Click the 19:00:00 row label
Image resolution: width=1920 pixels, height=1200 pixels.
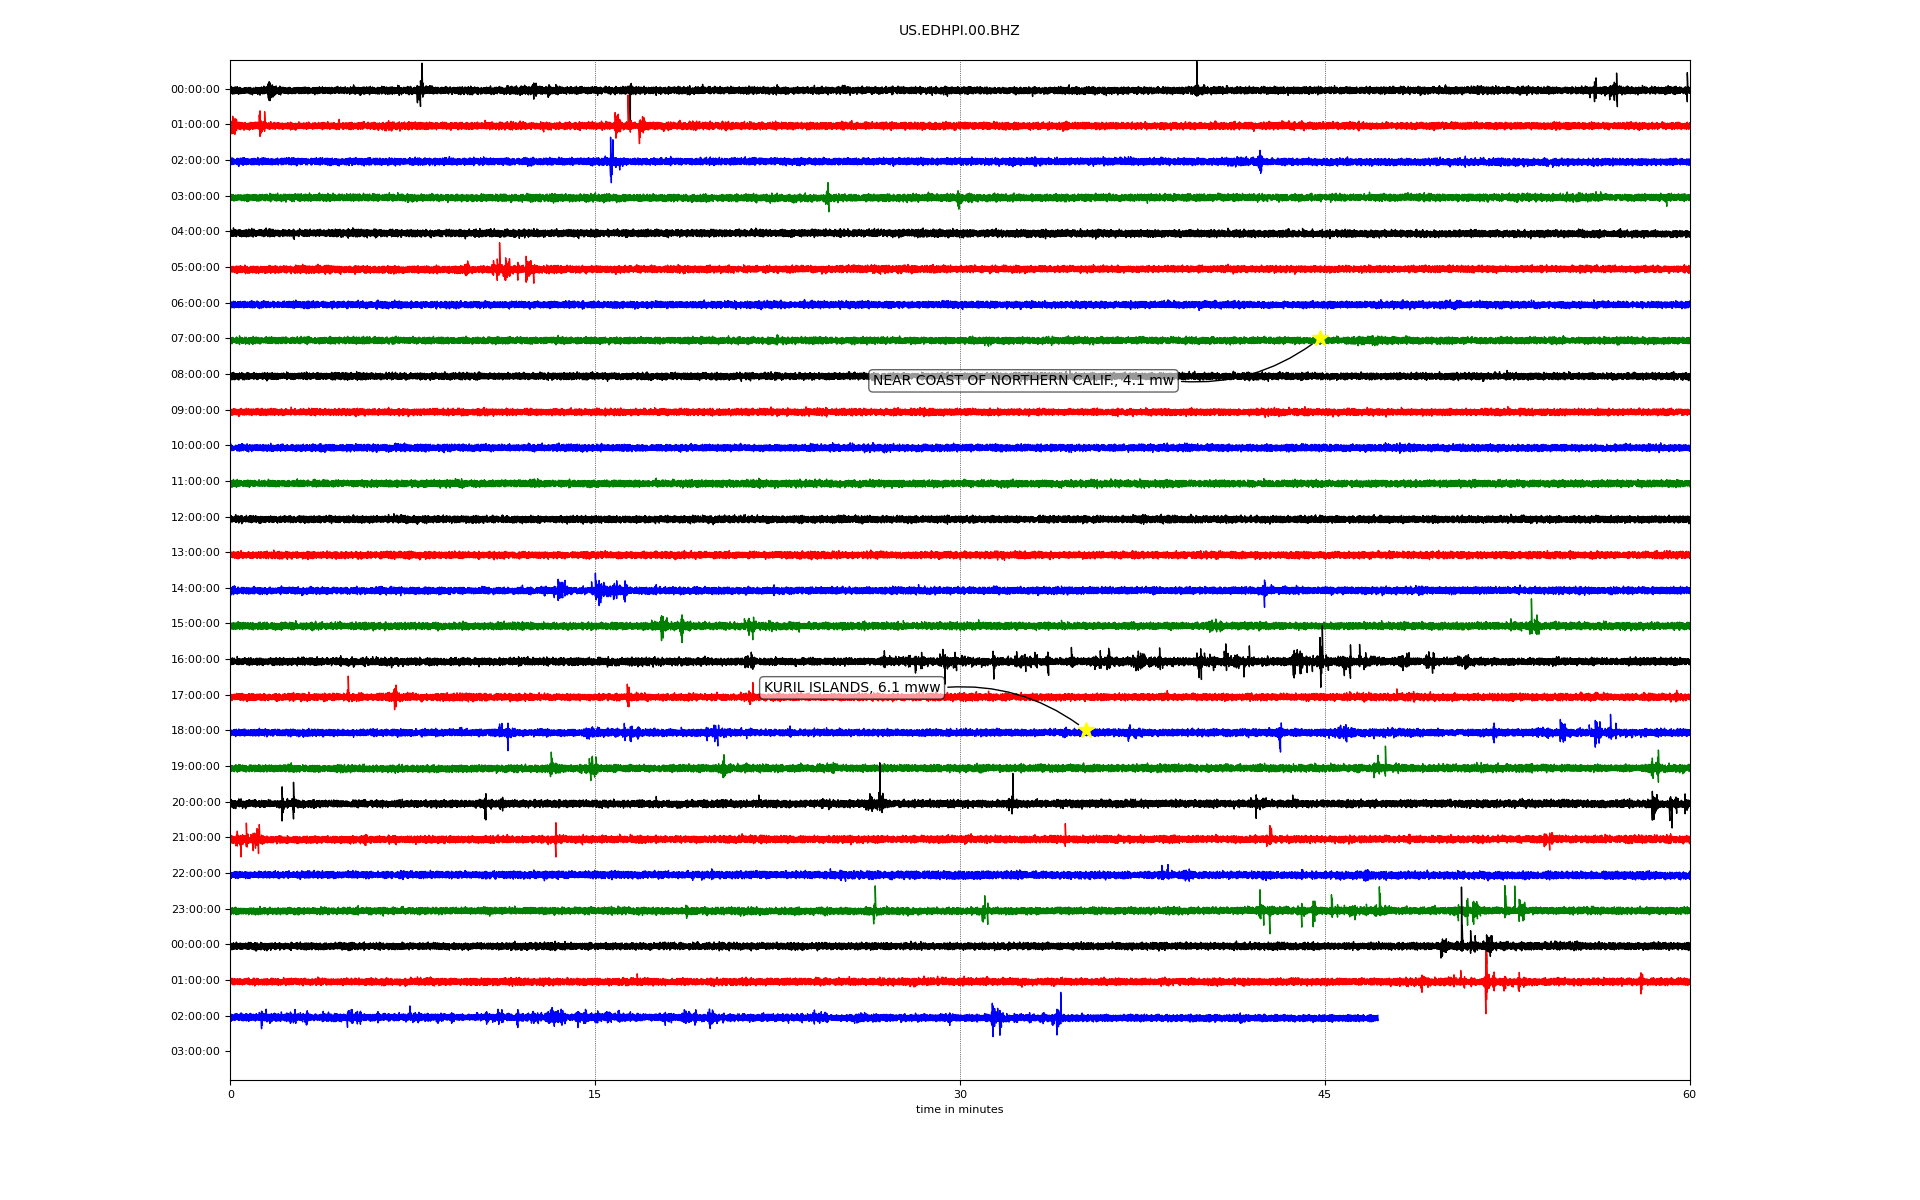coord(195,767)
